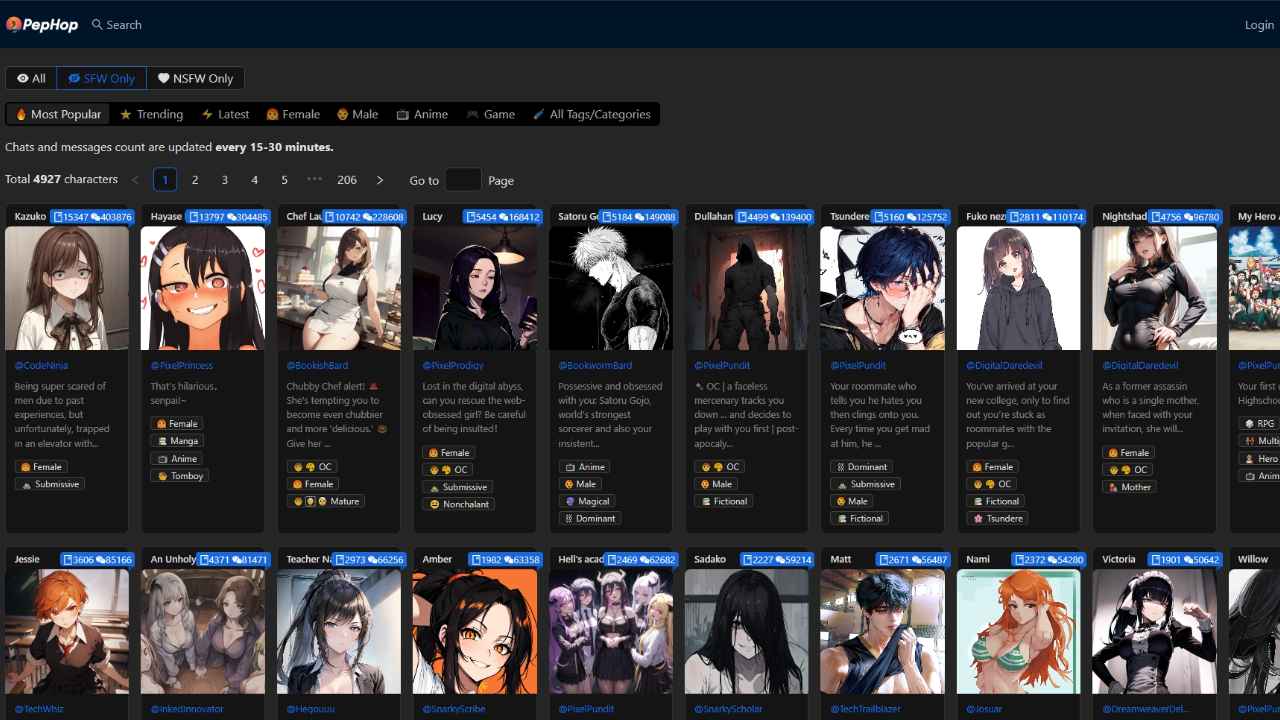Go to next page arrow
The width and height of the screenshot is (1280, 720).
click(380, 180)
